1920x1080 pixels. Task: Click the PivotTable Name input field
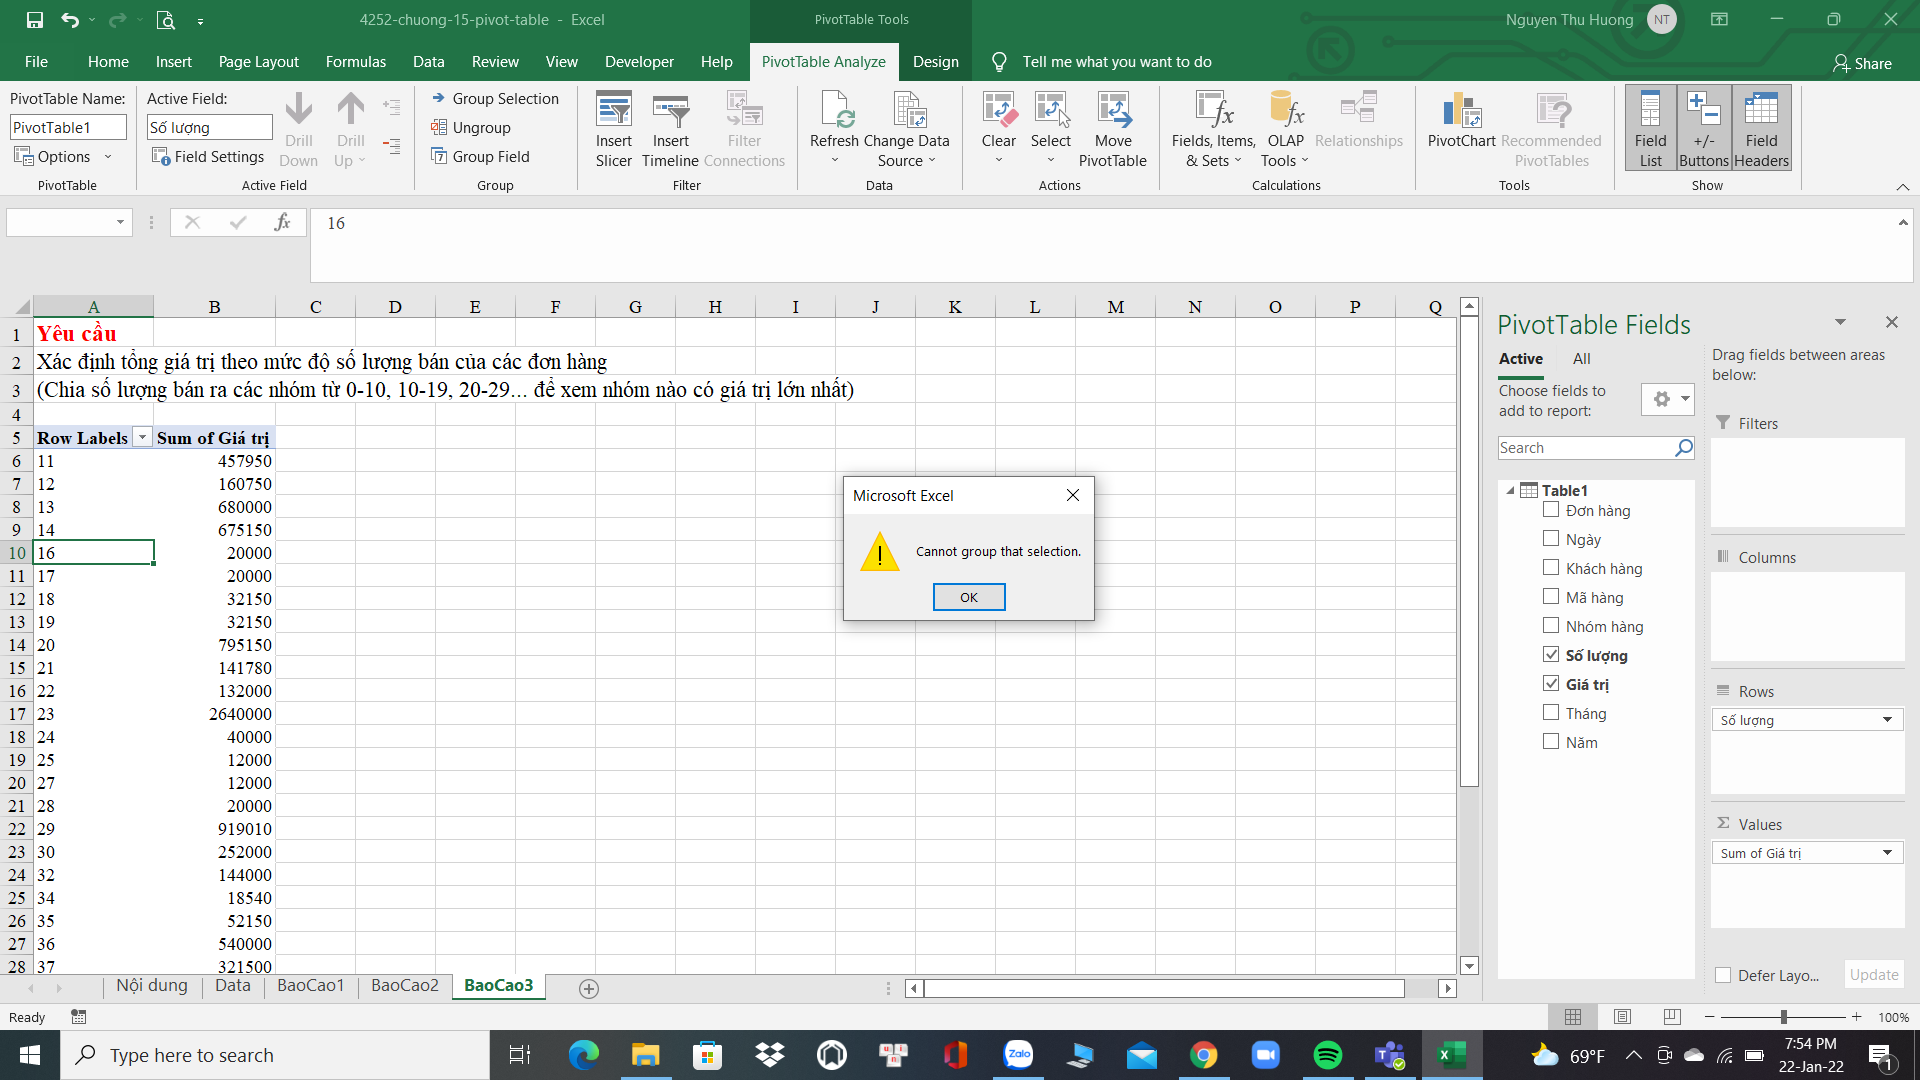68,127
